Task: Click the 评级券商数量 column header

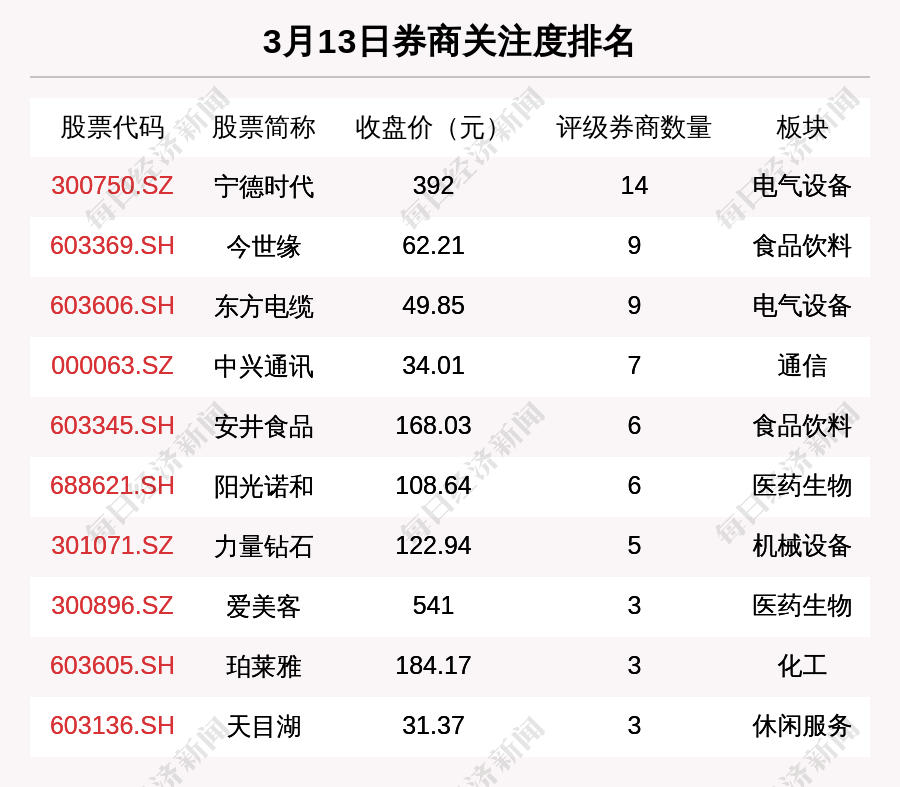Action: [634, 128]
